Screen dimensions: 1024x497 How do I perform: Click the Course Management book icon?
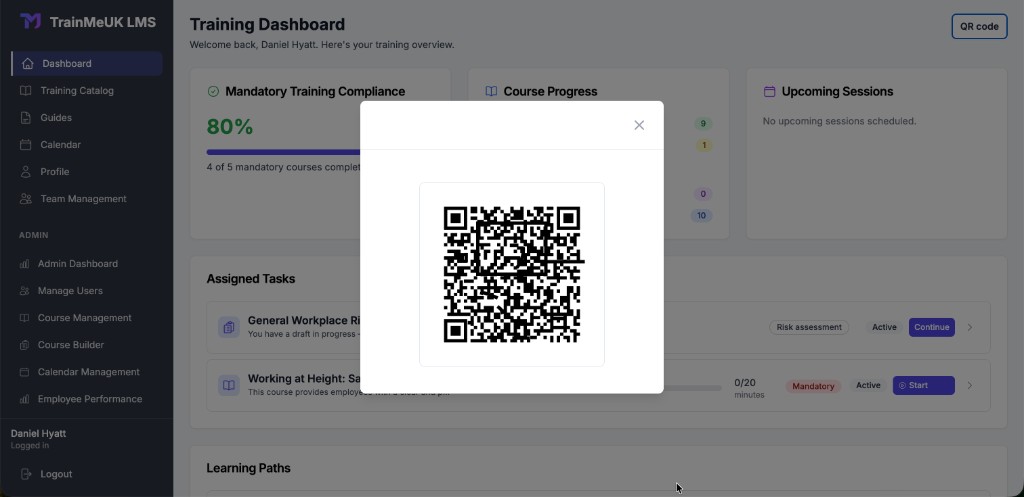pyautogui.click(x=24, y=318)
